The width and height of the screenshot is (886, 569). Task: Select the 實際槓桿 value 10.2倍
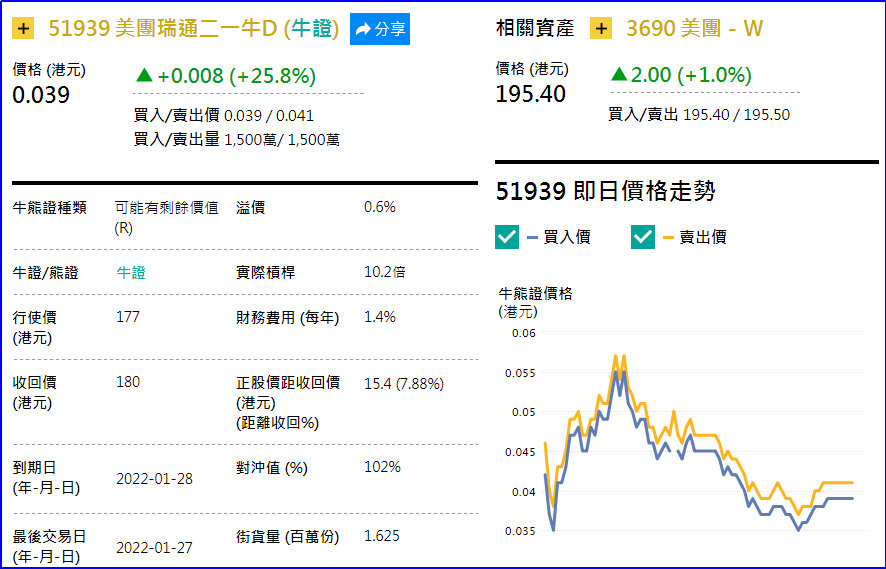(x=385, y=272)
